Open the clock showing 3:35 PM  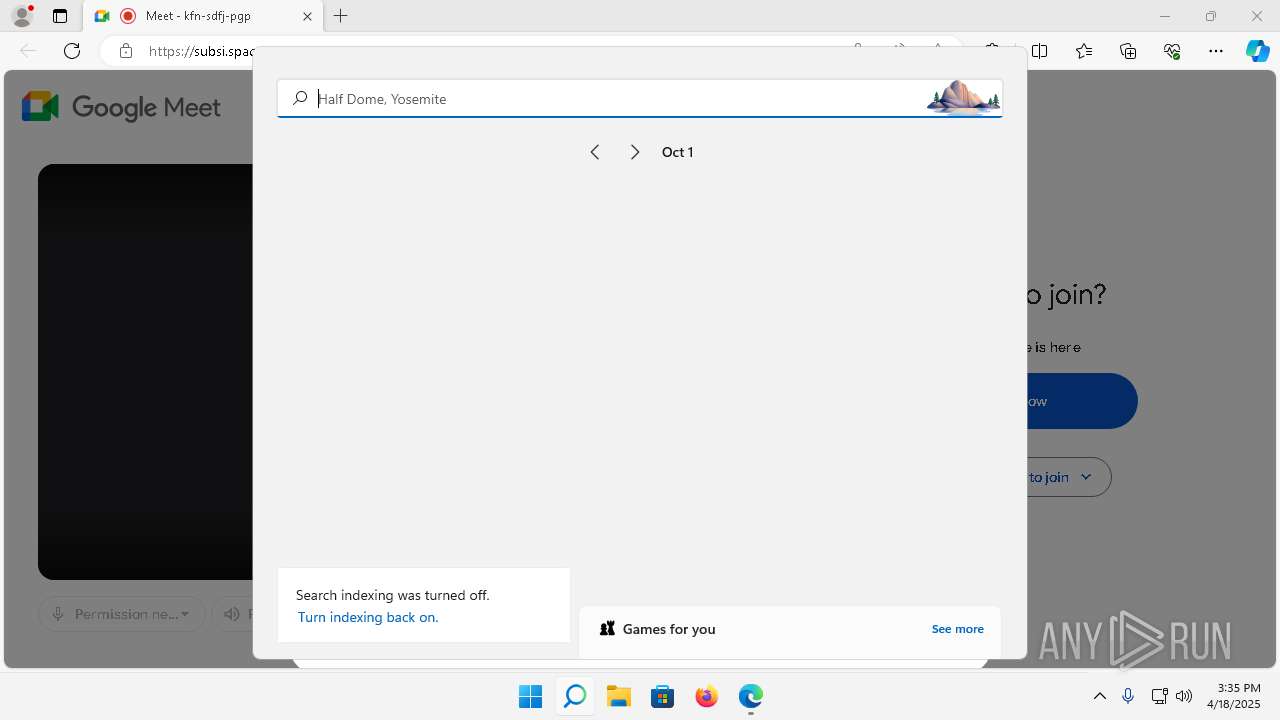(x=1234, y=696)
